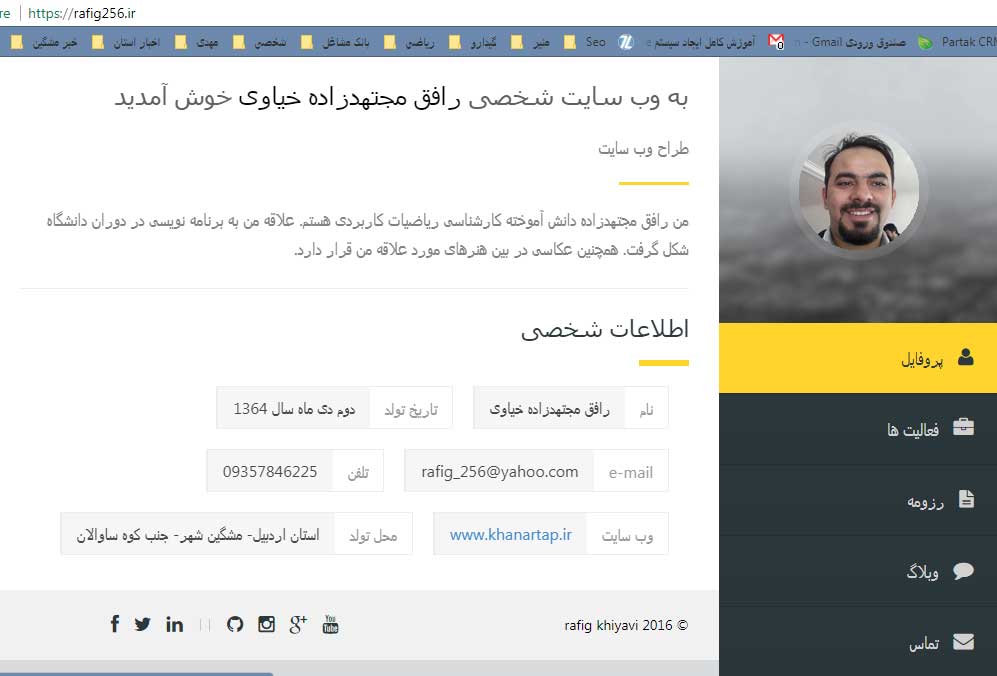This screenshot has width=997, height=676.
Task: Click the Gmail bookmark icon
Action: click(x=776, y=42)
